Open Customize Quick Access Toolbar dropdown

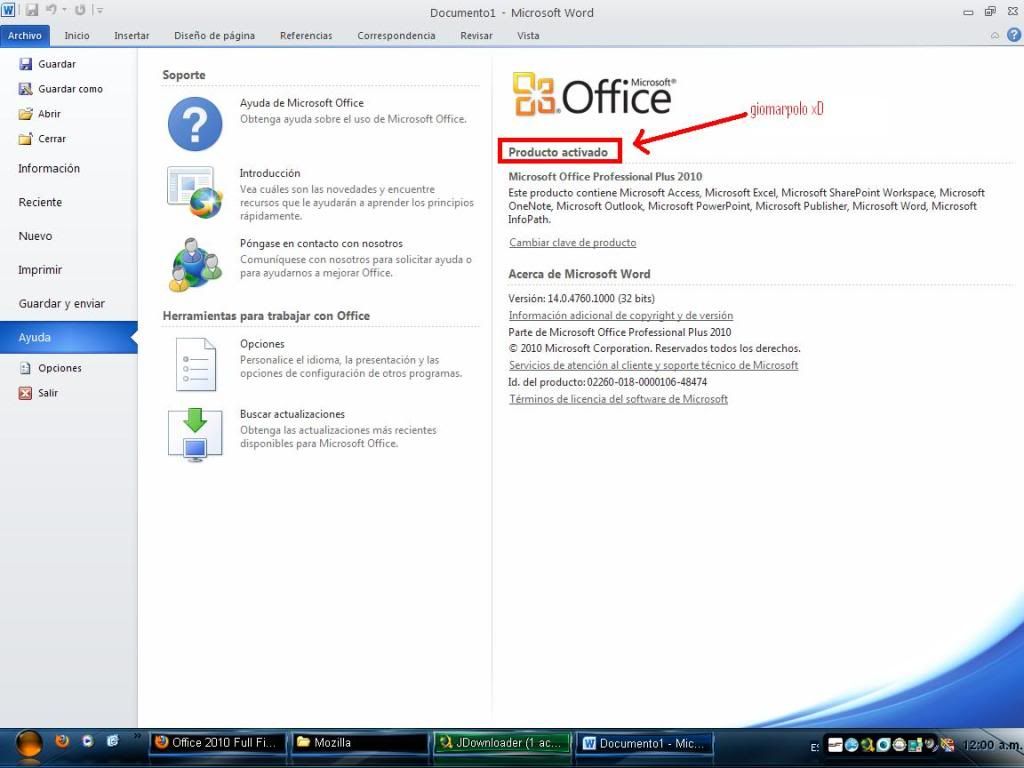[x=99, y=10]
